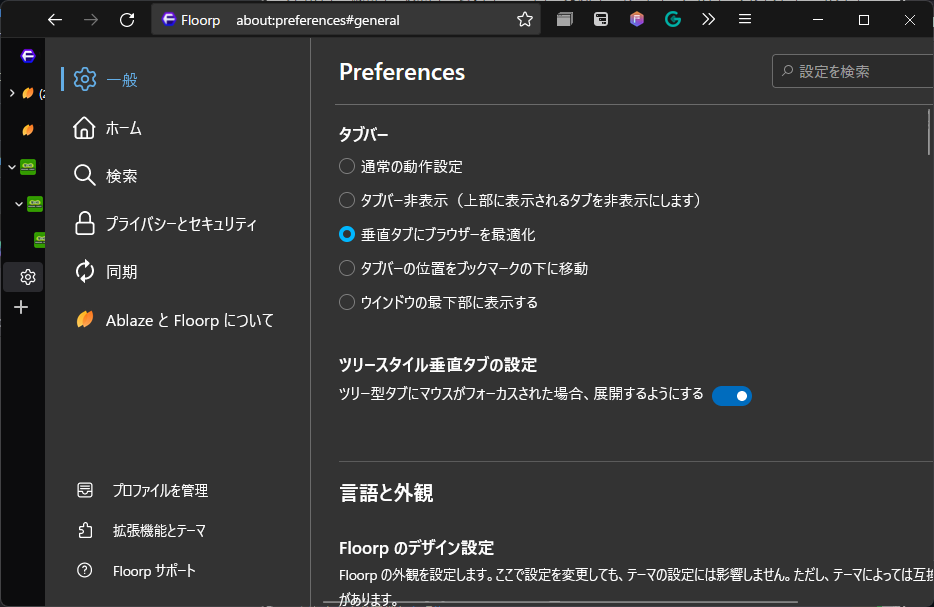Screen dimensions: 934x607
Task: Select the settings gear tab in the vertical tab bar
Action: pos(27,277)
